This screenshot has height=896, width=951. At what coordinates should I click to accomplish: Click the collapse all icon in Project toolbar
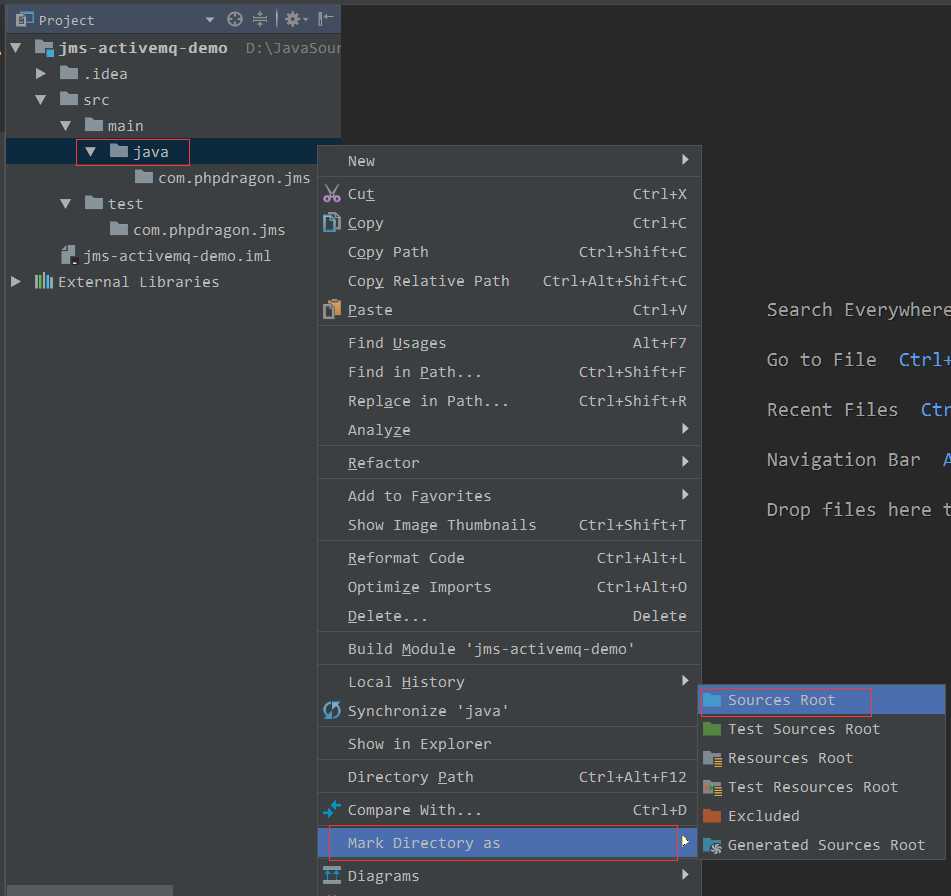click(x=260, y=19)
